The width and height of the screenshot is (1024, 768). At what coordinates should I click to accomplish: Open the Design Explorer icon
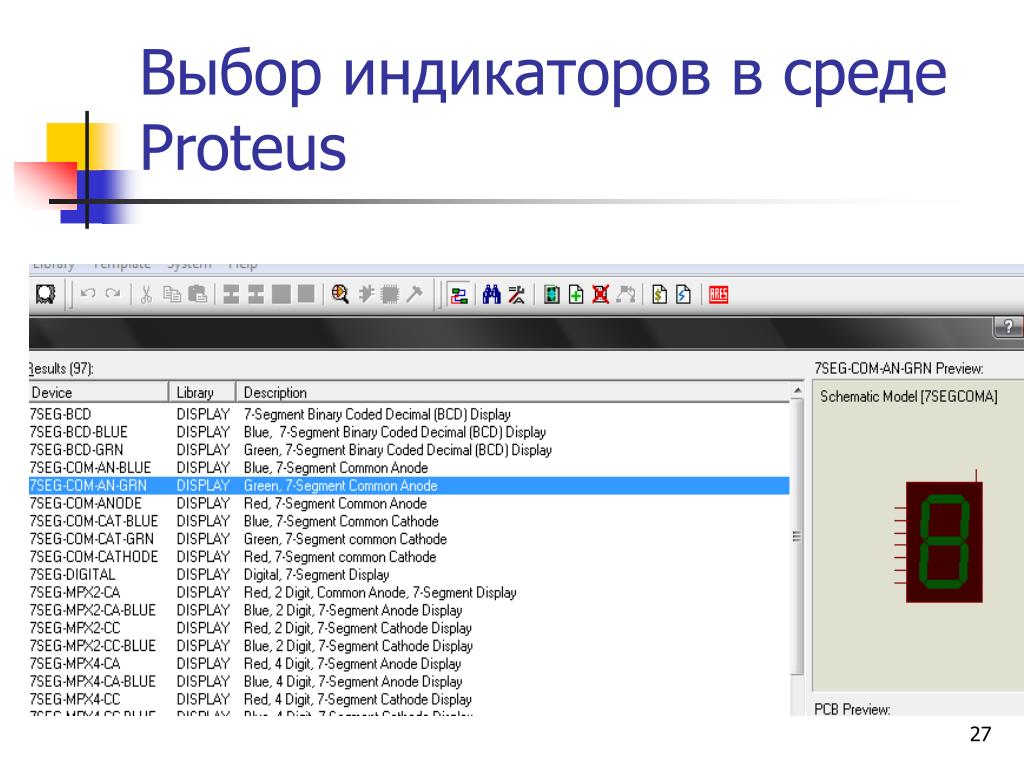pyautogui.click(x=552, y=295)
